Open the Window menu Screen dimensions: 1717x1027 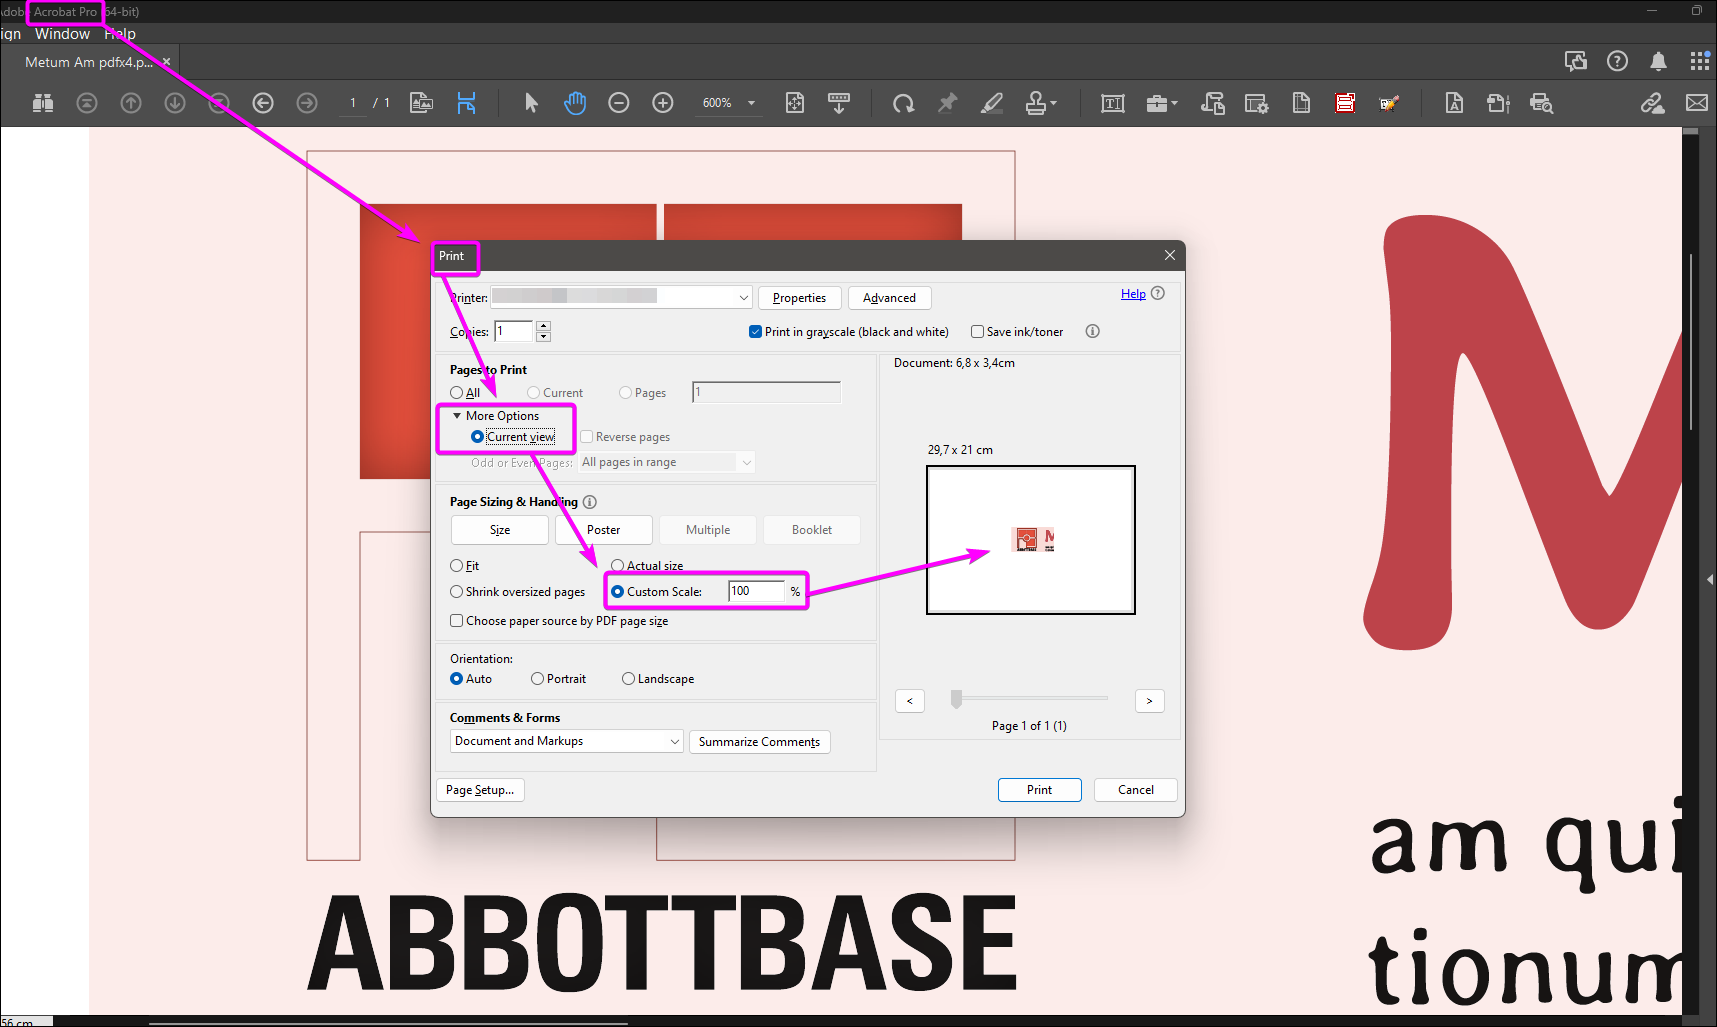pyautogui.click(x=62, y=33)
